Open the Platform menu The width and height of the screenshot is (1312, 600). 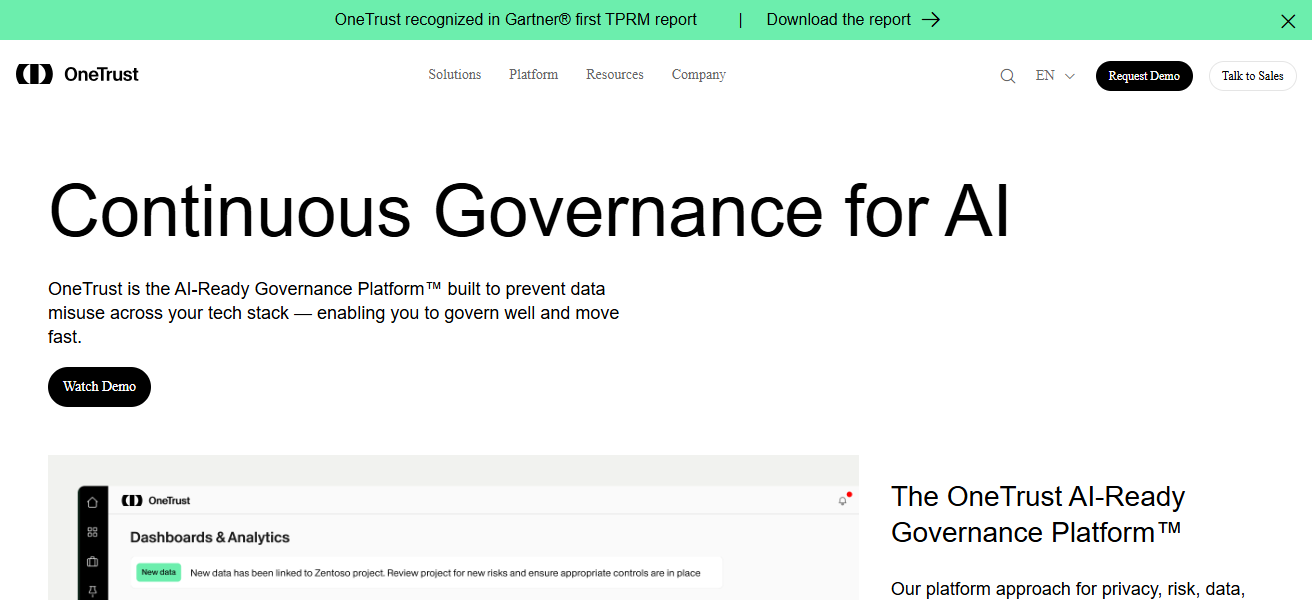(534, 75)
